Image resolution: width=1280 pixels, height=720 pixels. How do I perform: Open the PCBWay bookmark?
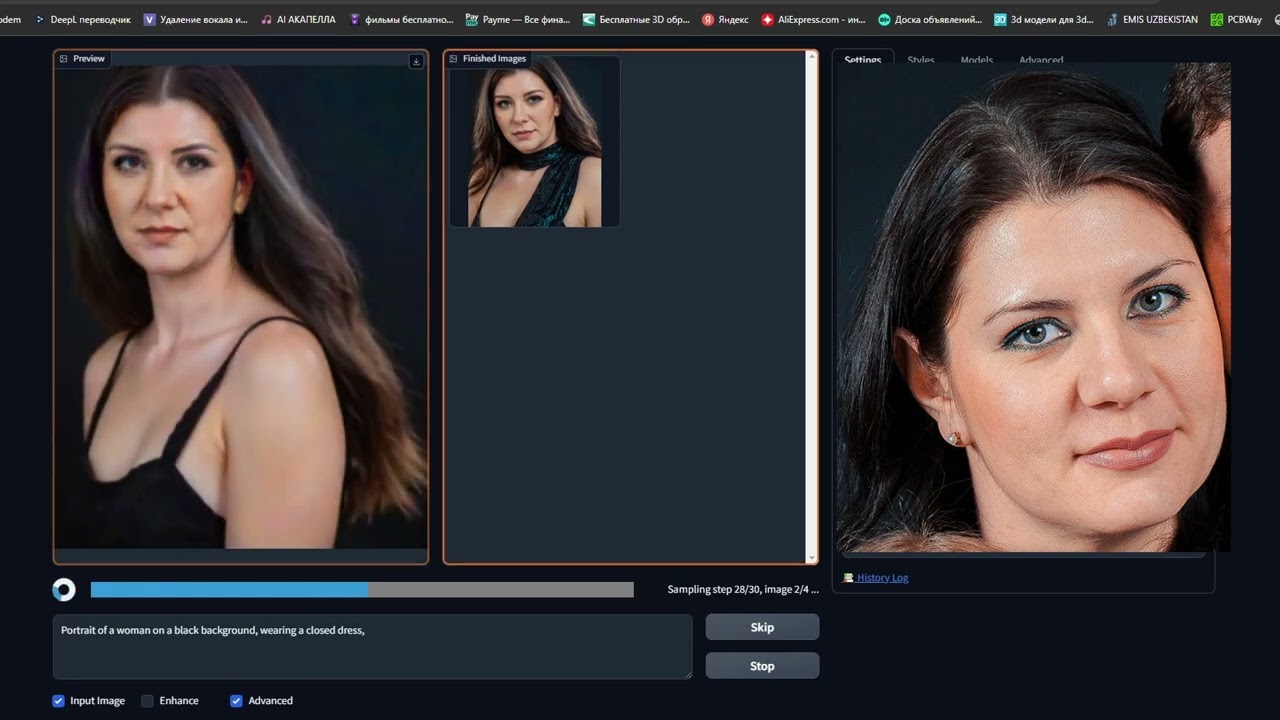(1236, 19)
